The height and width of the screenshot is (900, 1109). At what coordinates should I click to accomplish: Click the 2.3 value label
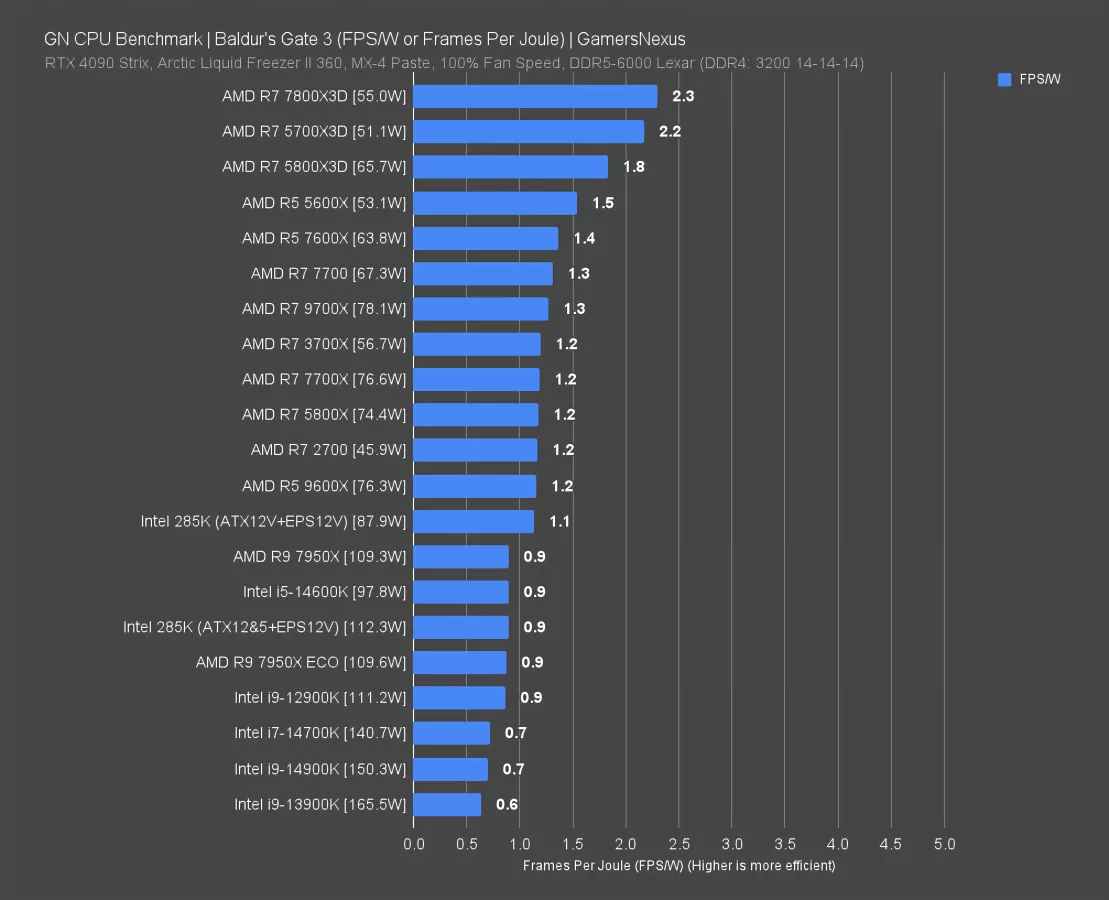click(x=683, y=97)
